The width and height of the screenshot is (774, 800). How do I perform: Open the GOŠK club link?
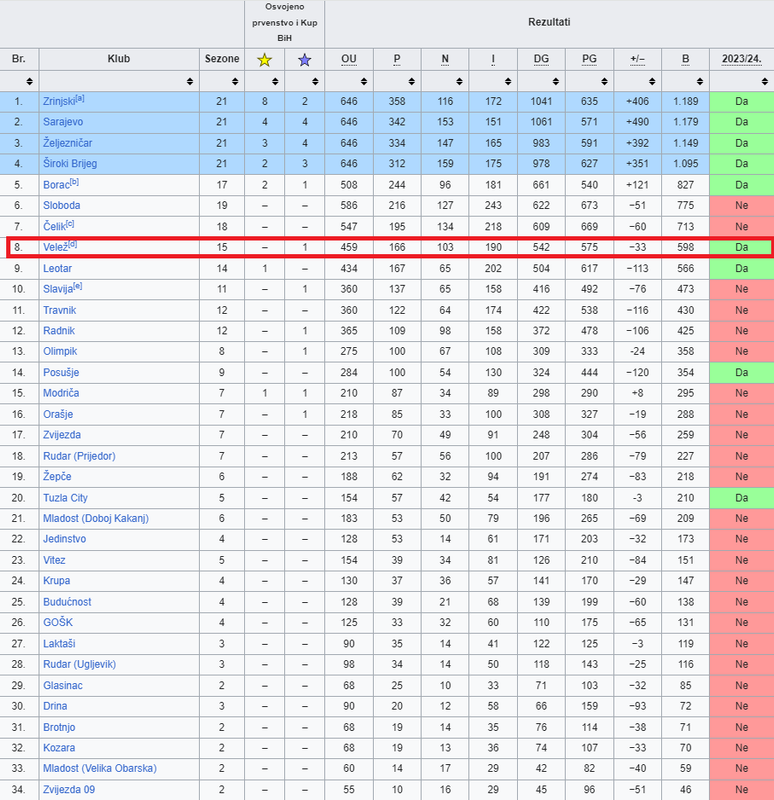(x=58, y=622)
